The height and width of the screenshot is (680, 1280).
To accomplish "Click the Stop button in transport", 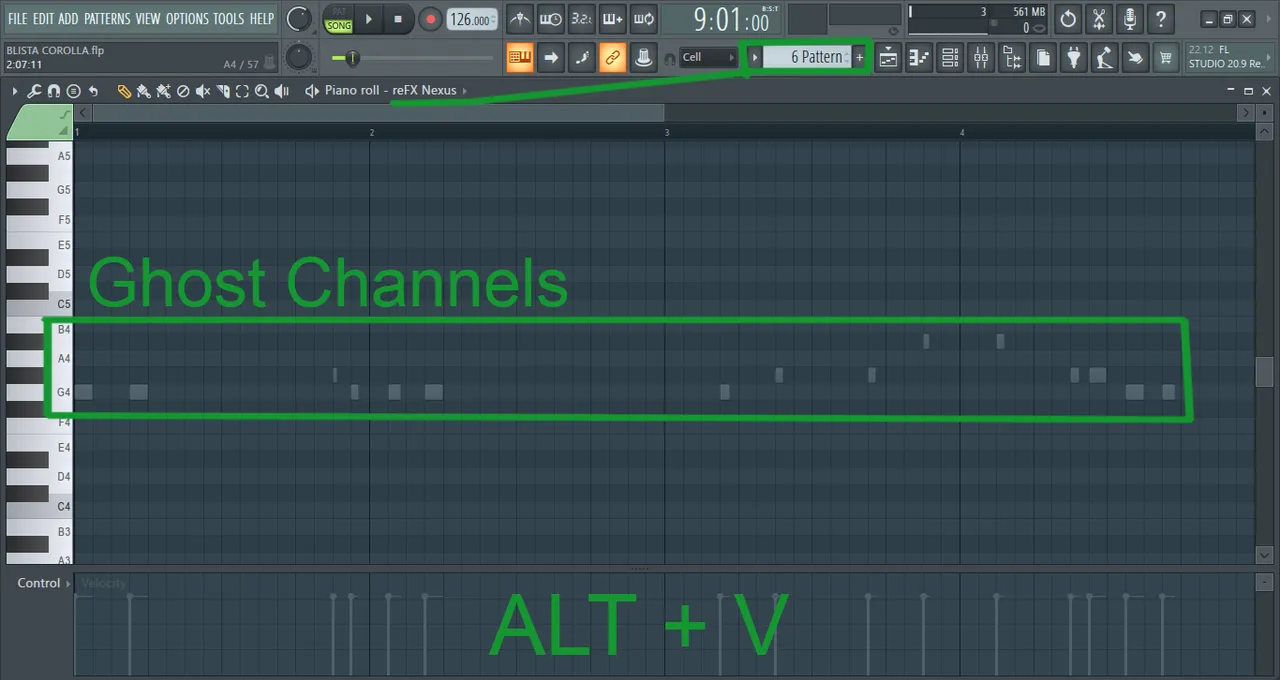I will (x=398, y=19).
